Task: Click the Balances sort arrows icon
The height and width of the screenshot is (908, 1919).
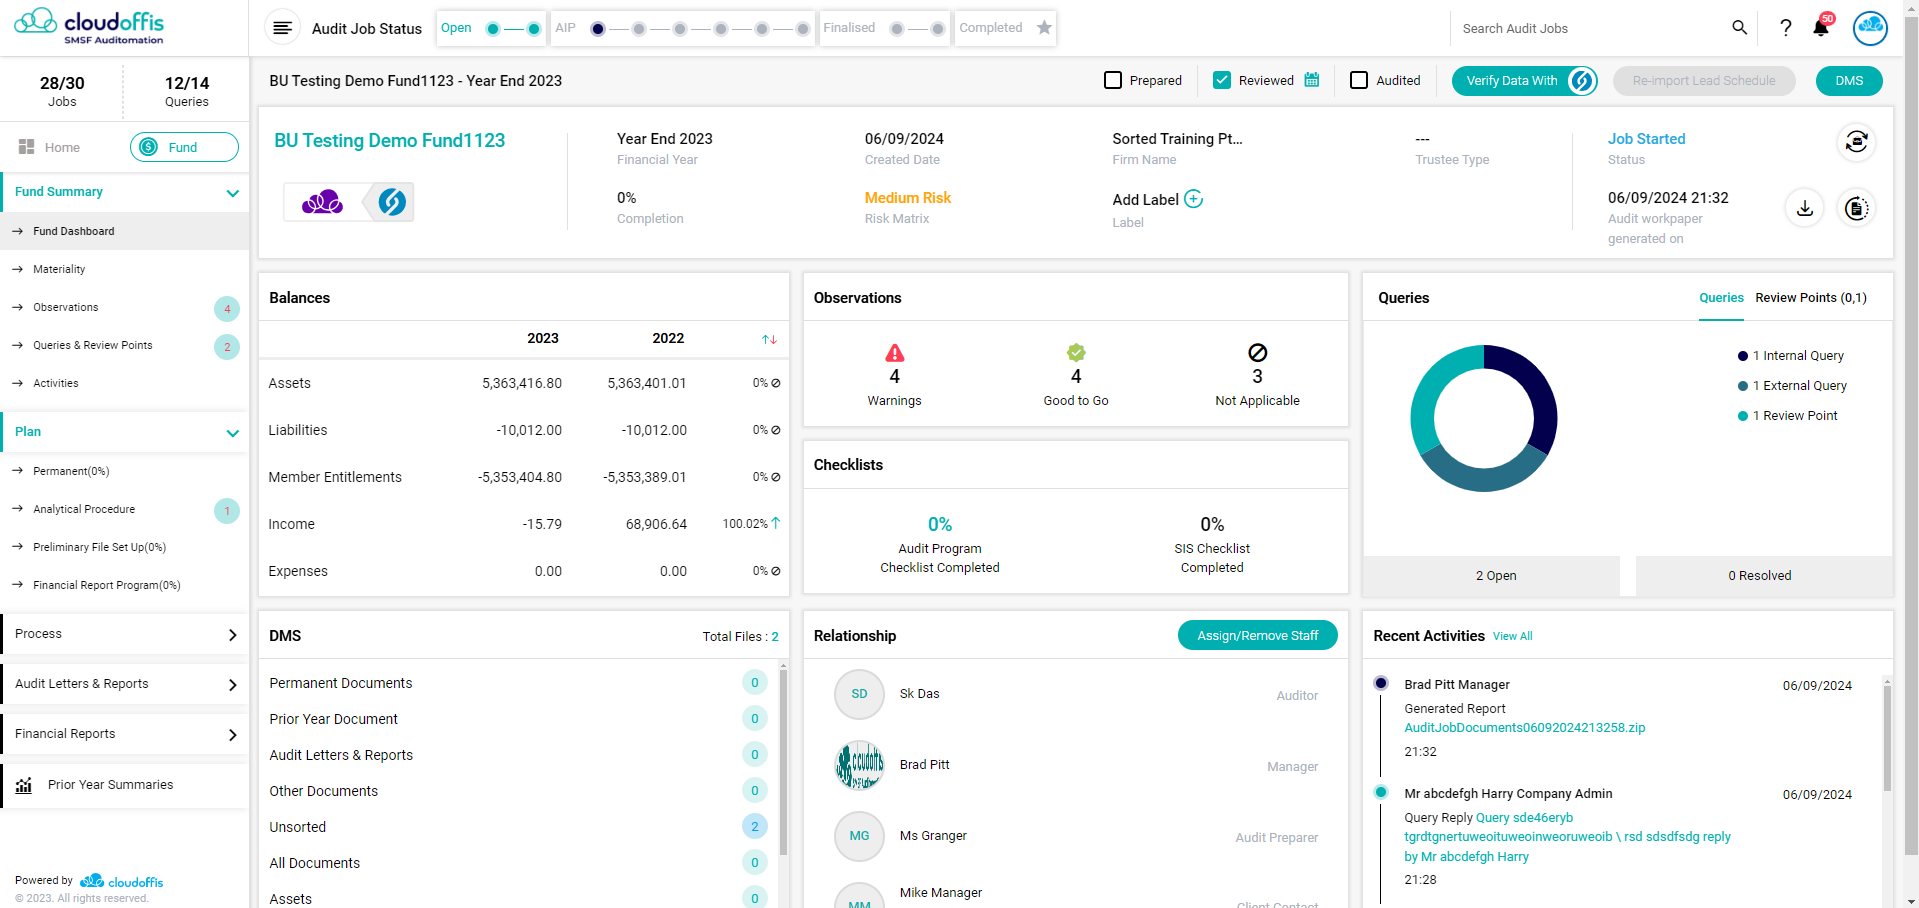Action: click(x=769, y=339)
